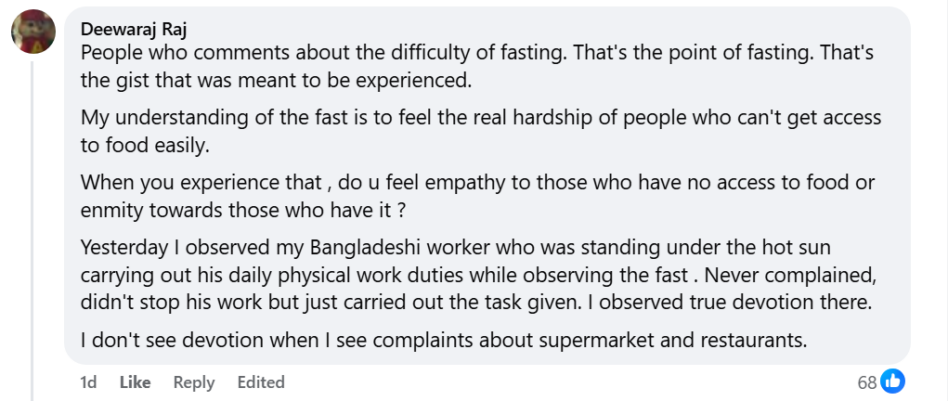Image resolution: width=948 pixels, height=401 pixels.
Task: Click the 1d comment timestamp
Action: click(x=88, y=382)
